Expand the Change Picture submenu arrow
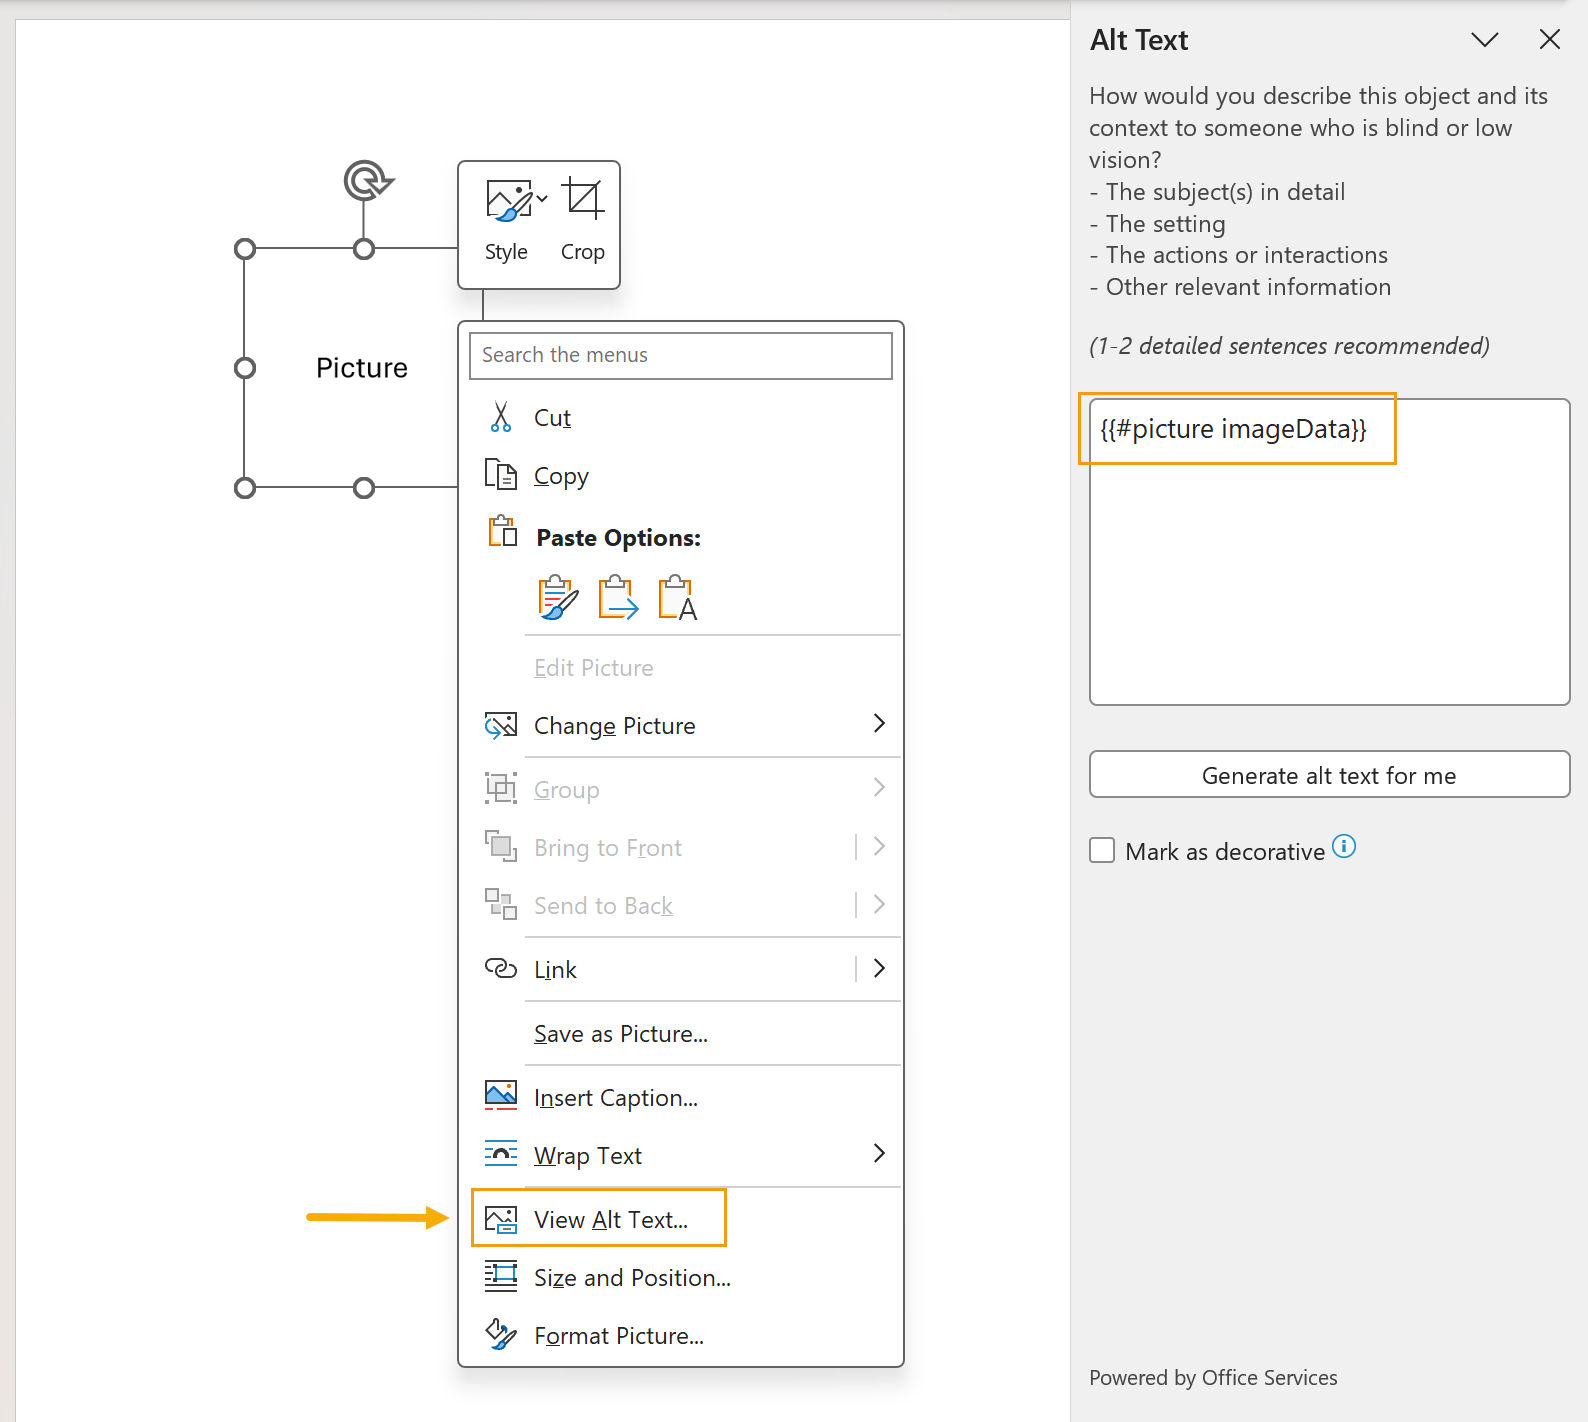This screenshot has width=1588, height=1422. pos(879,723)
